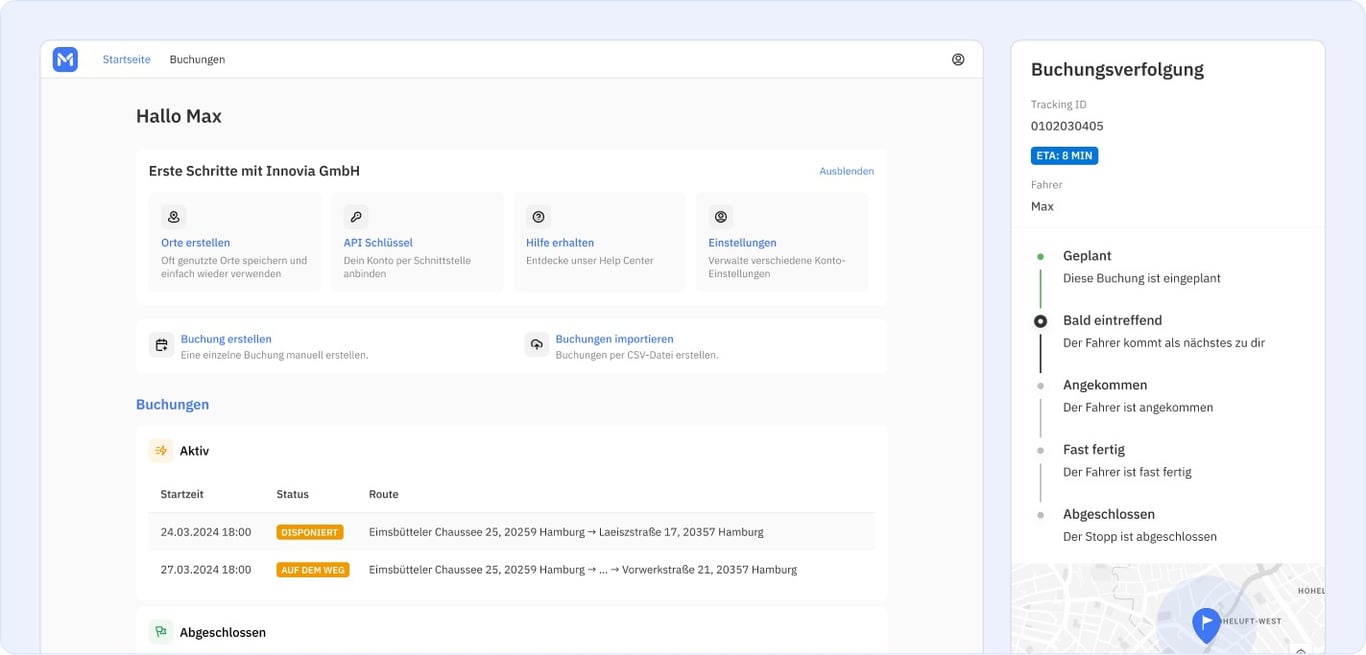Click the Abgeschlossen section title in bookings
The image size is (1366, 655).
point(223,633)
